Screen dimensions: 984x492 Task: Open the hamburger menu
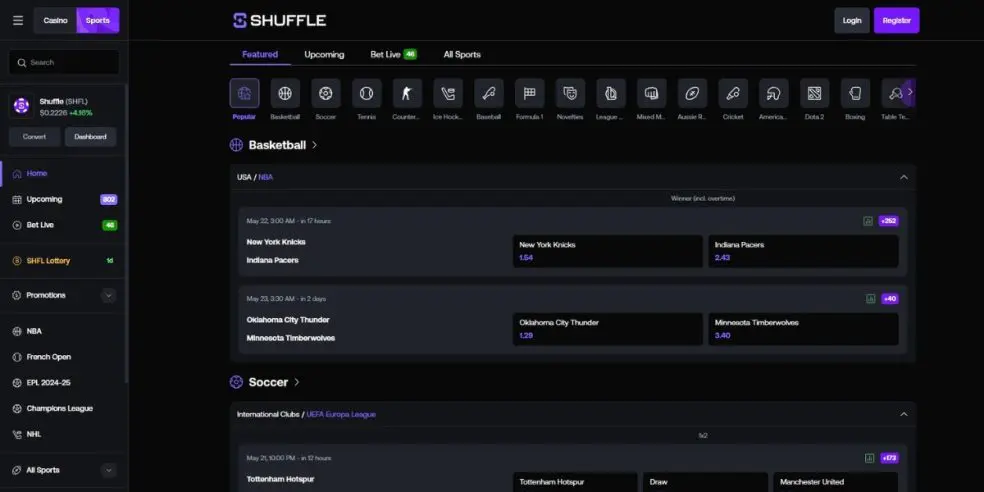pos(18,21)
